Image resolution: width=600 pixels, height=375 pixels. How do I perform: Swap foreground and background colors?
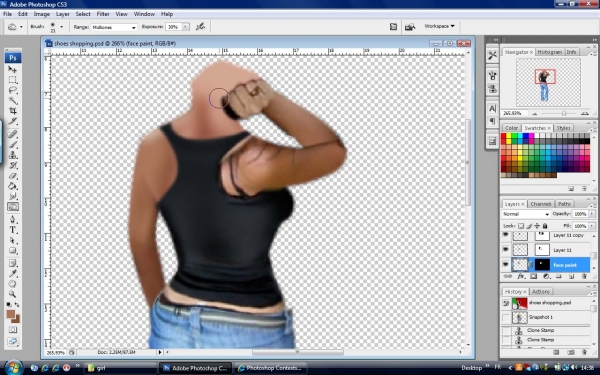[x=17, y=305]
